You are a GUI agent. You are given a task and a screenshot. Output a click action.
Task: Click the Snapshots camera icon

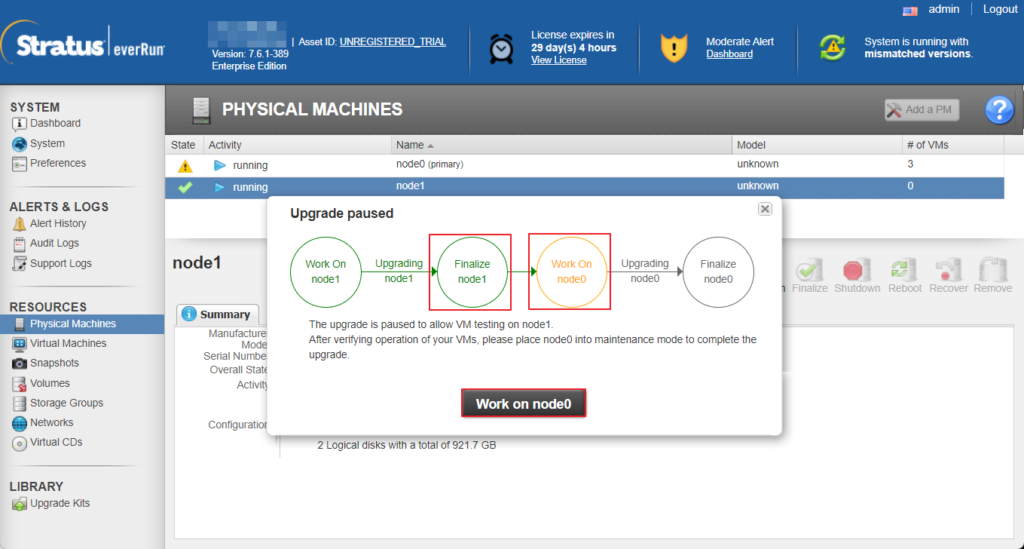pos(20,364)
